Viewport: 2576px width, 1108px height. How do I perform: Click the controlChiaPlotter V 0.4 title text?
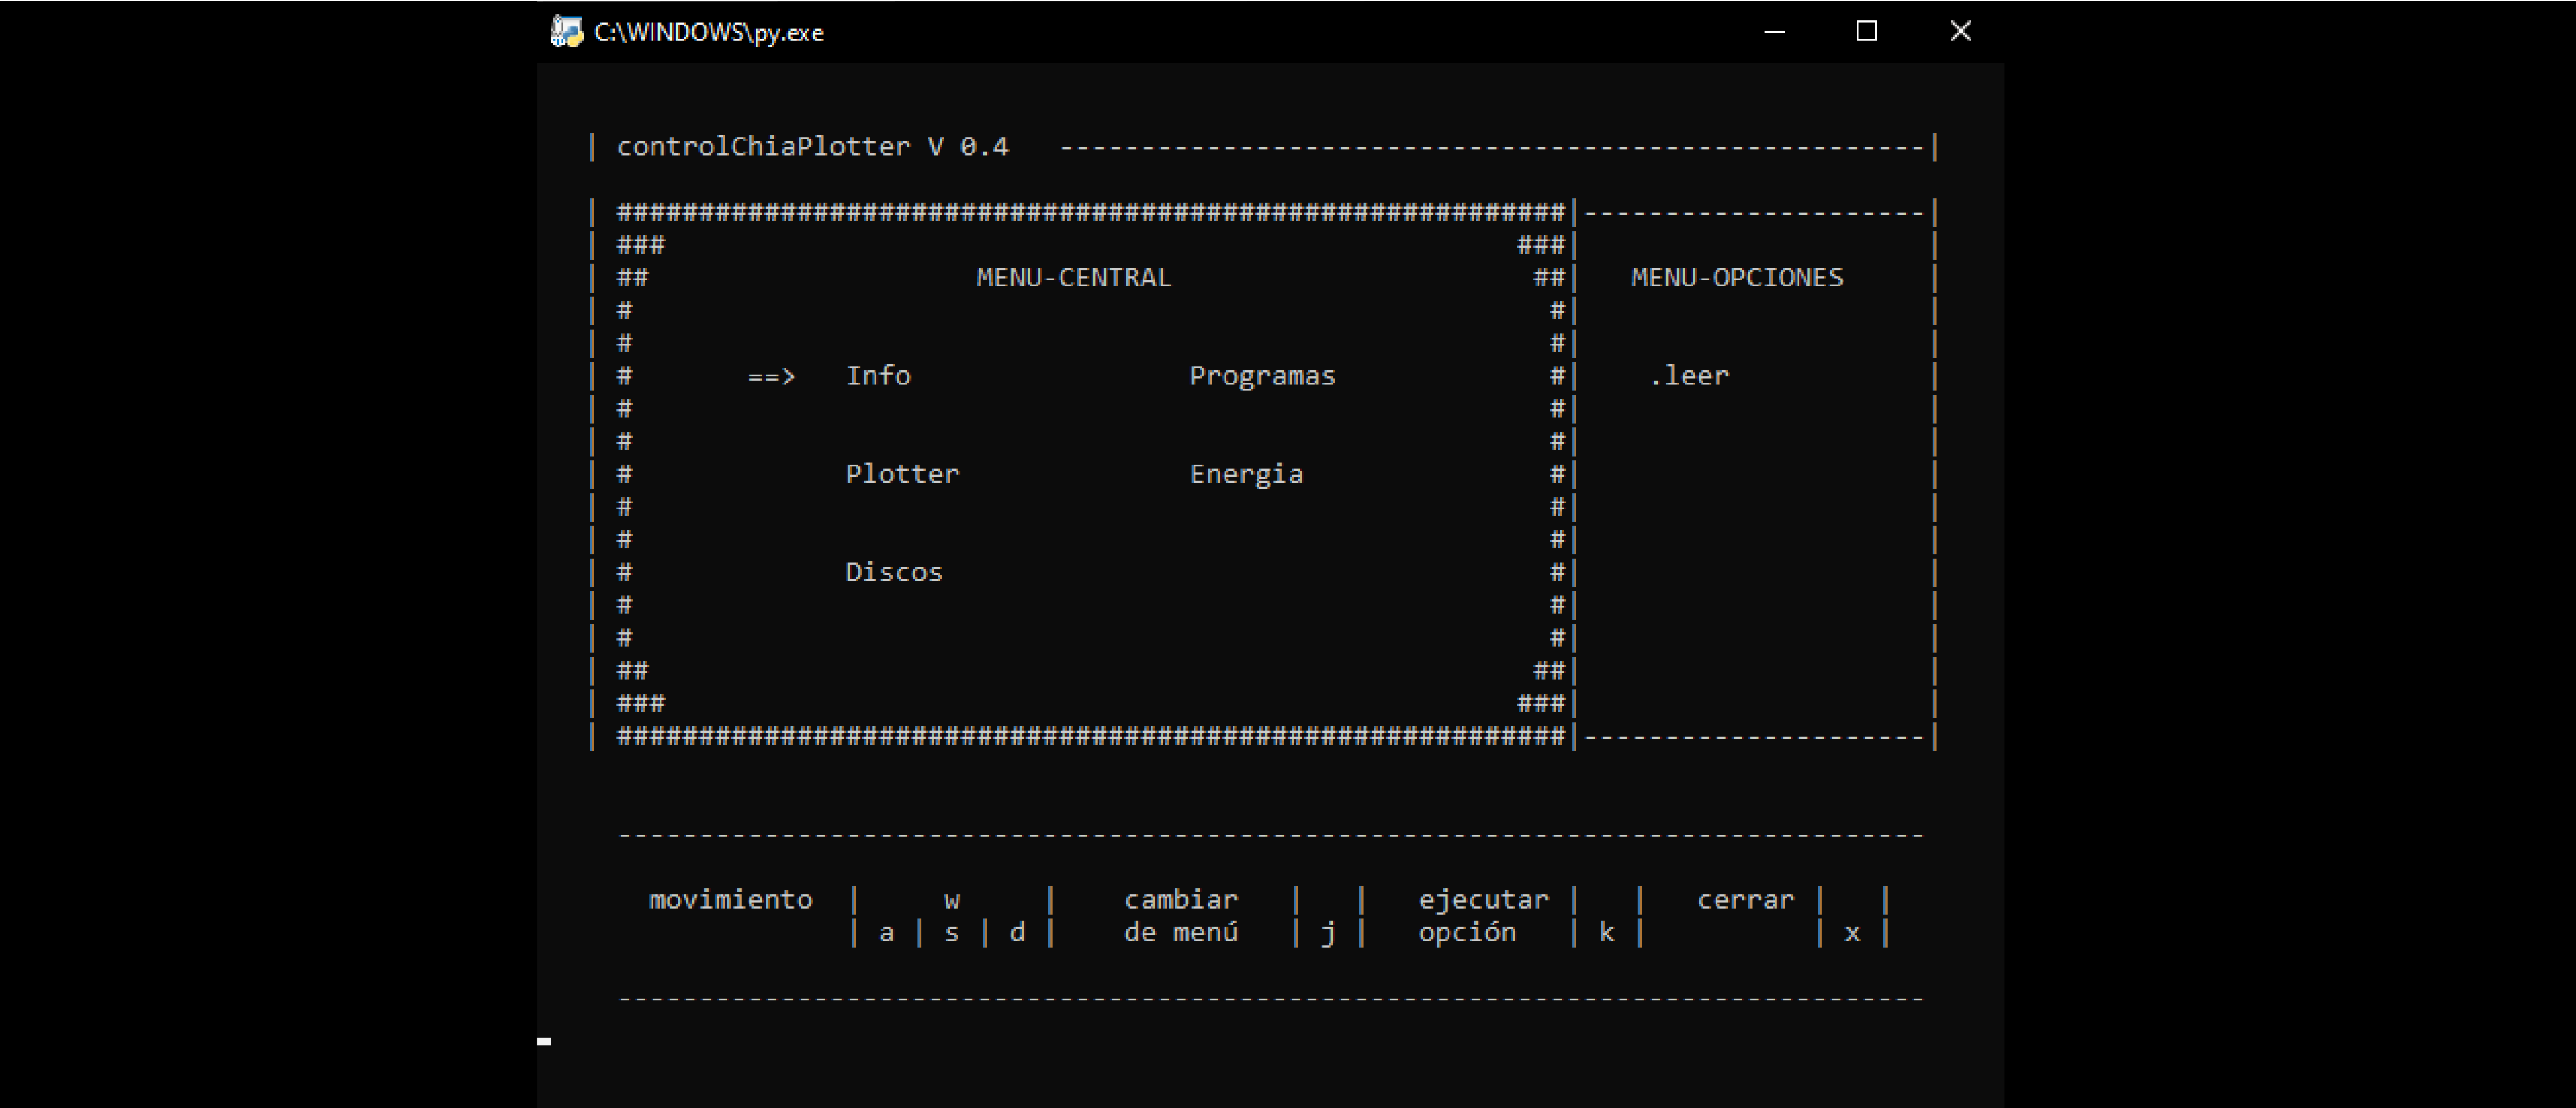(812, 146)
